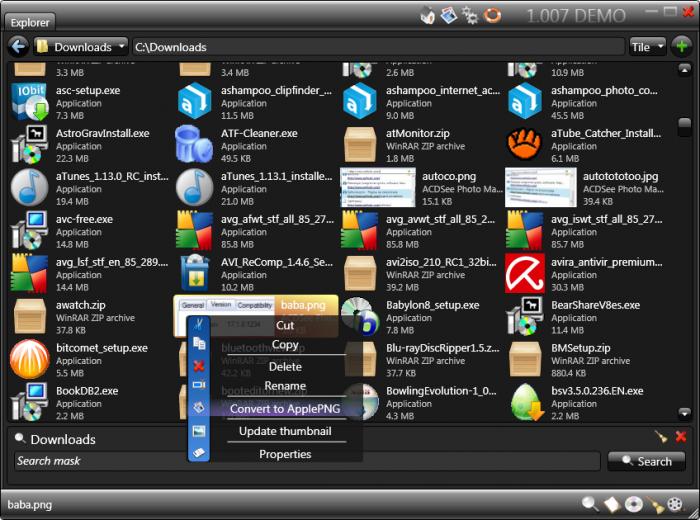Click the orange lifebuoy help icon
Viewport: 700px width, 520px height.
492,16
